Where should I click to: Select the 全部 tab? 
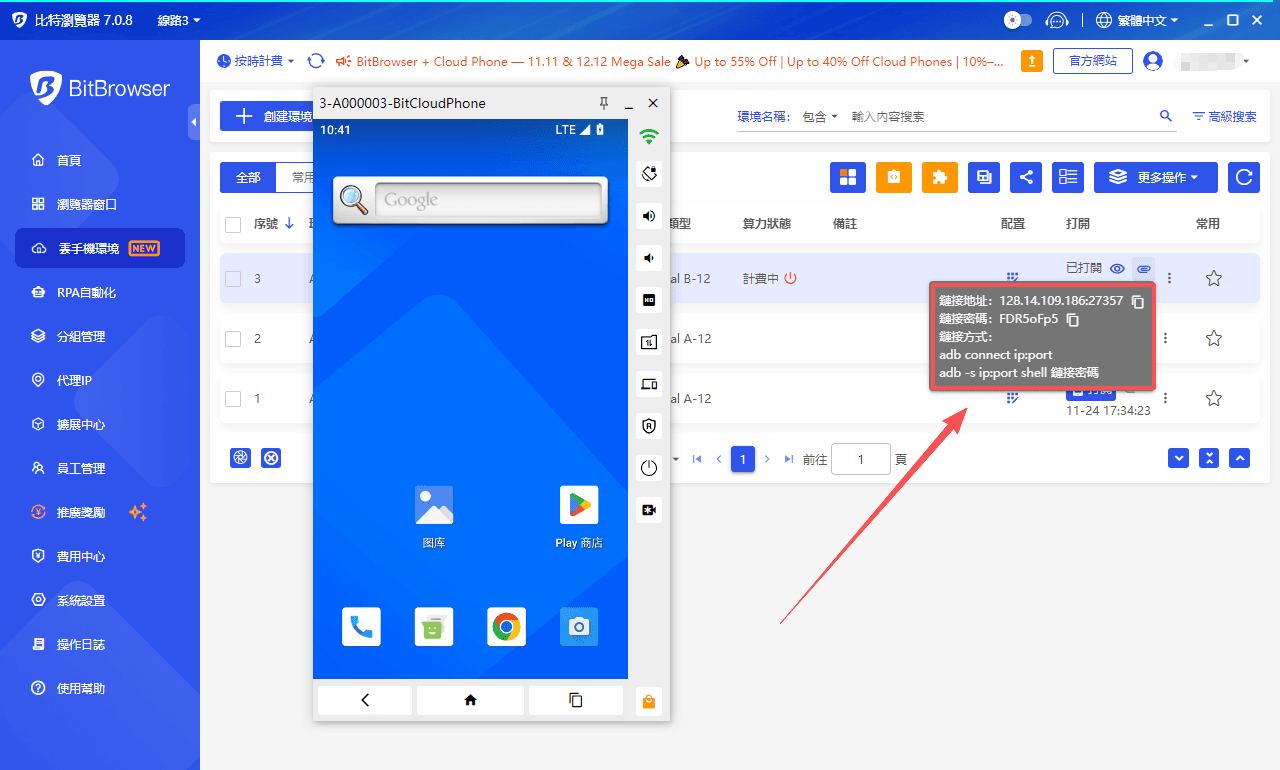tap(248, 177)
